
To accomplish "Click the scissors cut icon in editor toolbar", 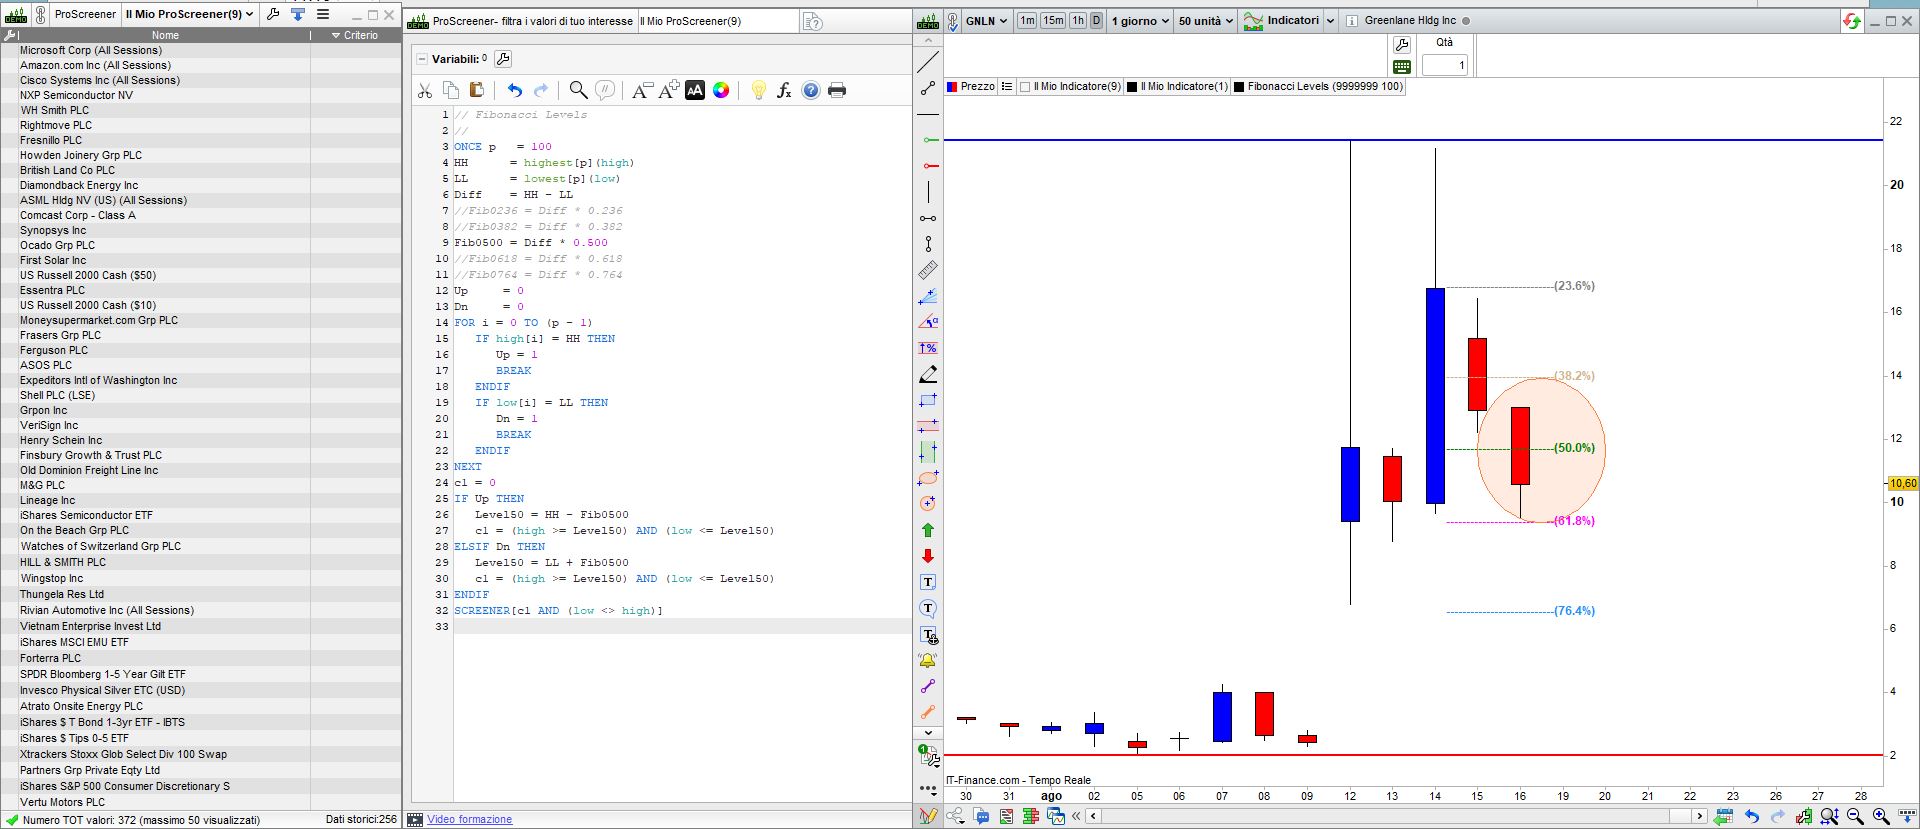I will tap(425, 91).
